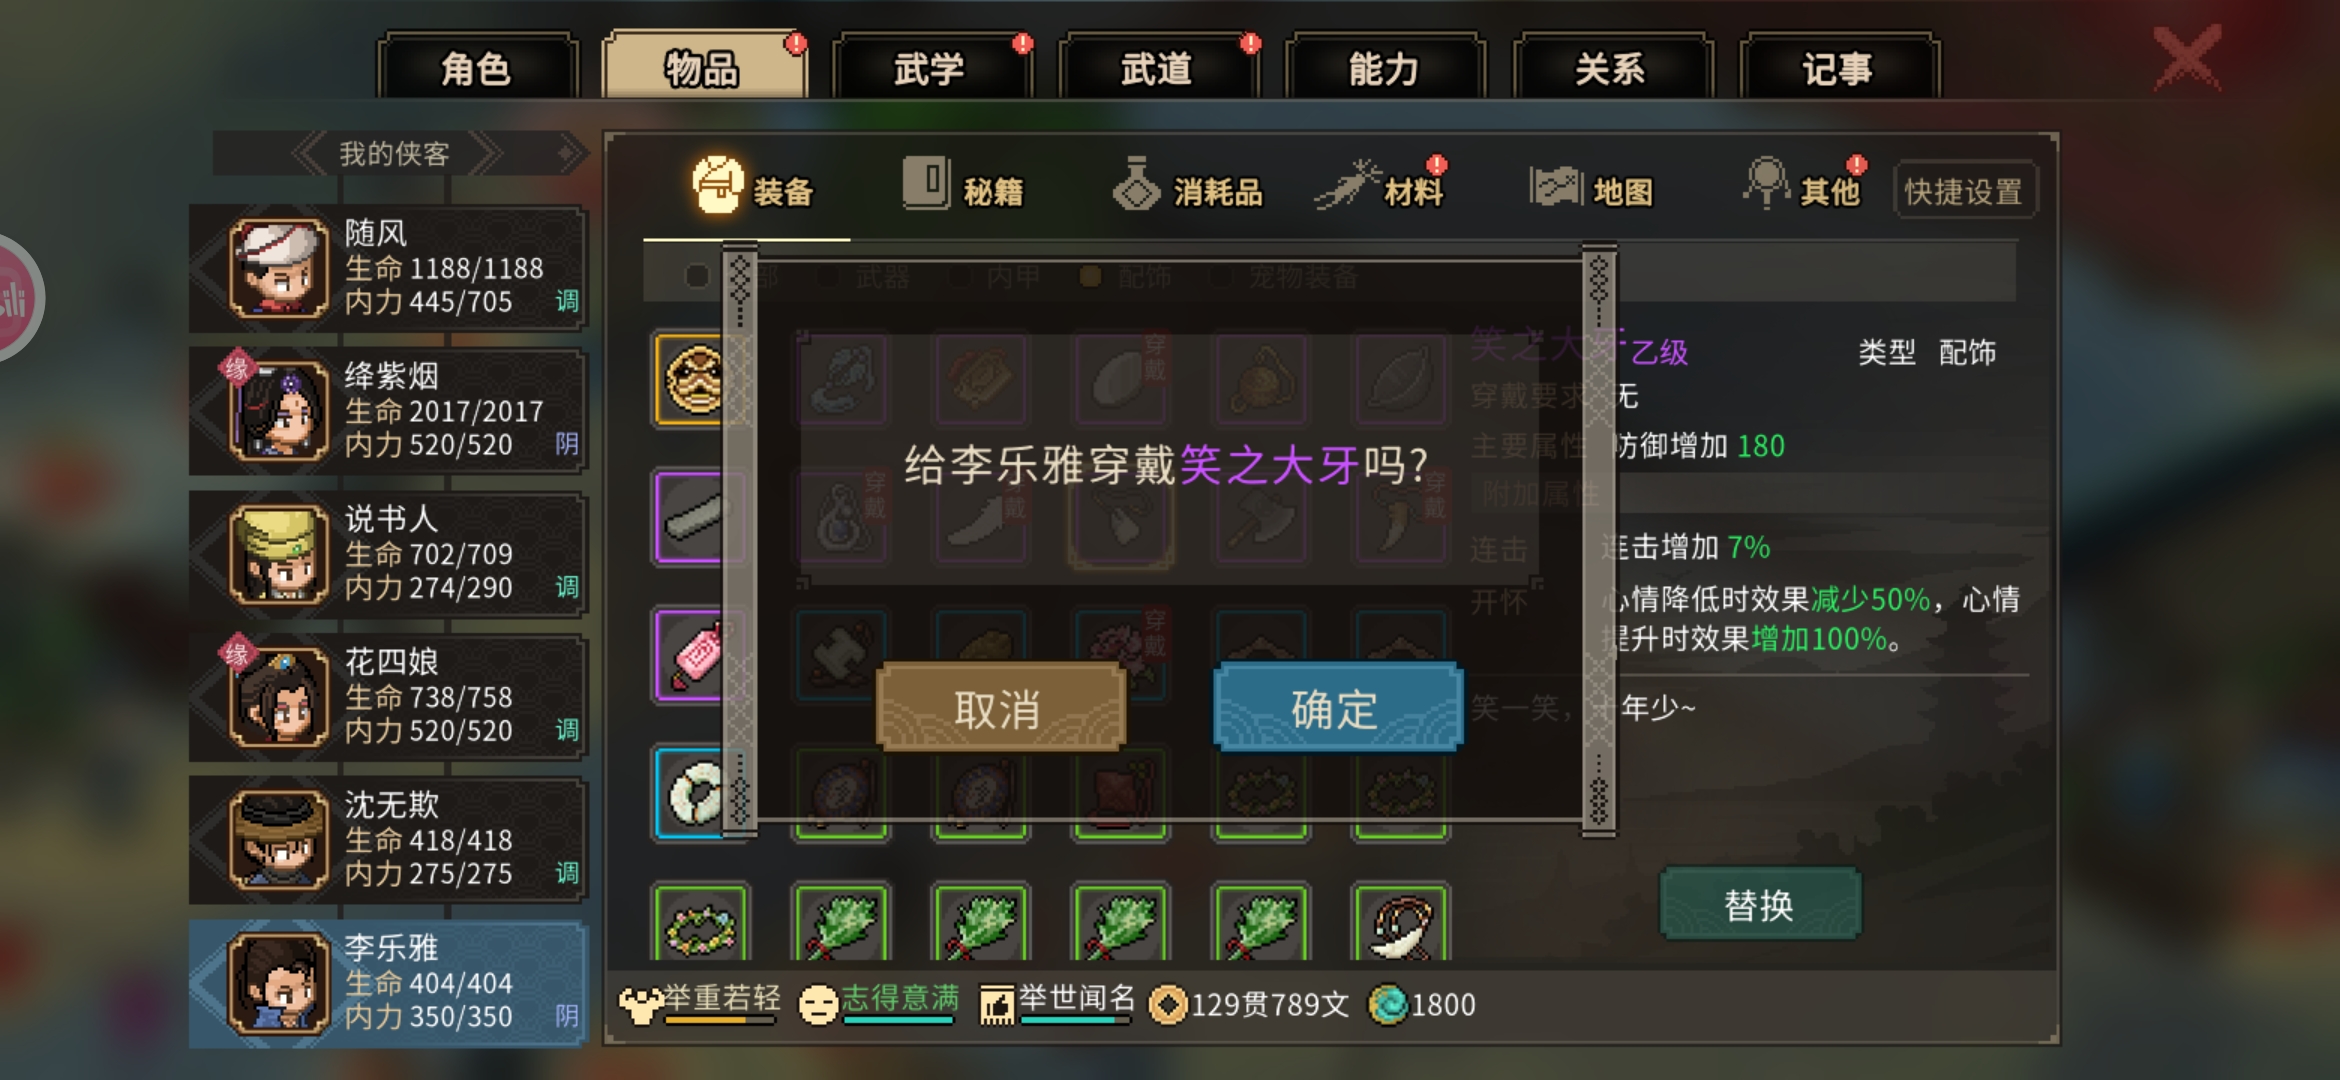
Task: Toggle 阴 stance indicator for 绛紫烟
Action: click(566, 444)
